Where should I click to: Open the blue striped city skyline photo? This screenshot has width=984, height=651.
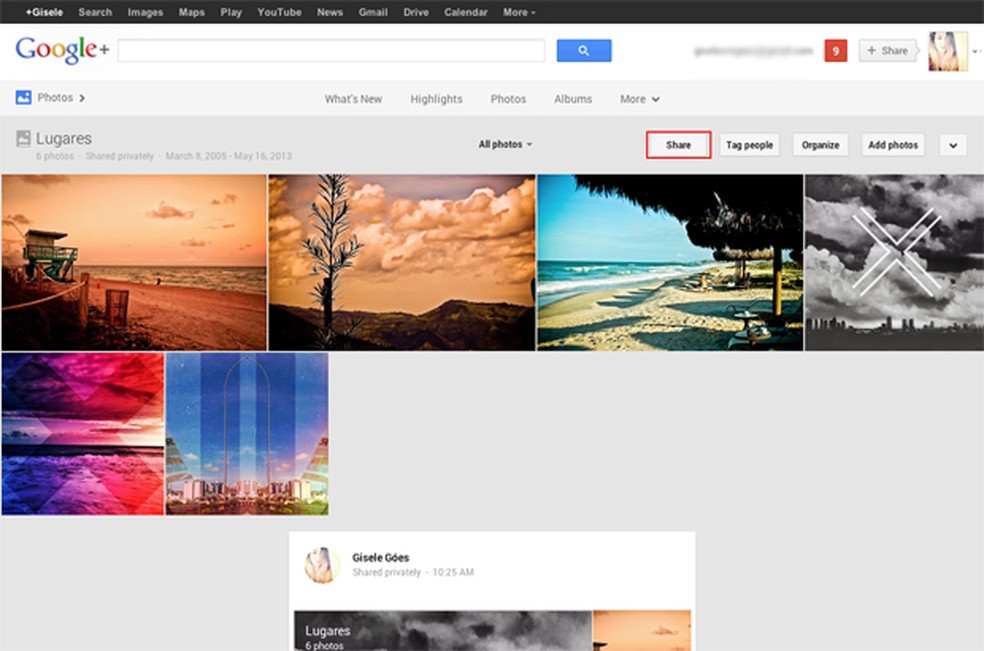pos(247,434)
